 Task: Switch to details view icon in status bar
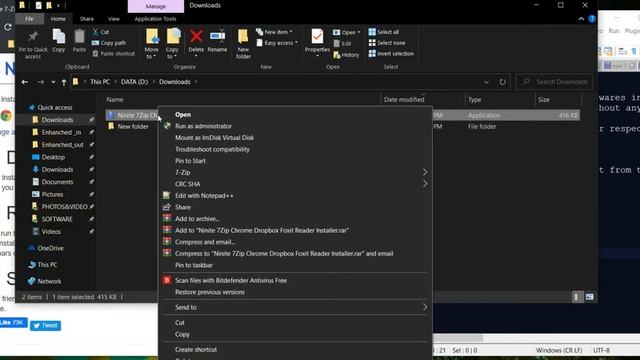(x=576, y=297)
